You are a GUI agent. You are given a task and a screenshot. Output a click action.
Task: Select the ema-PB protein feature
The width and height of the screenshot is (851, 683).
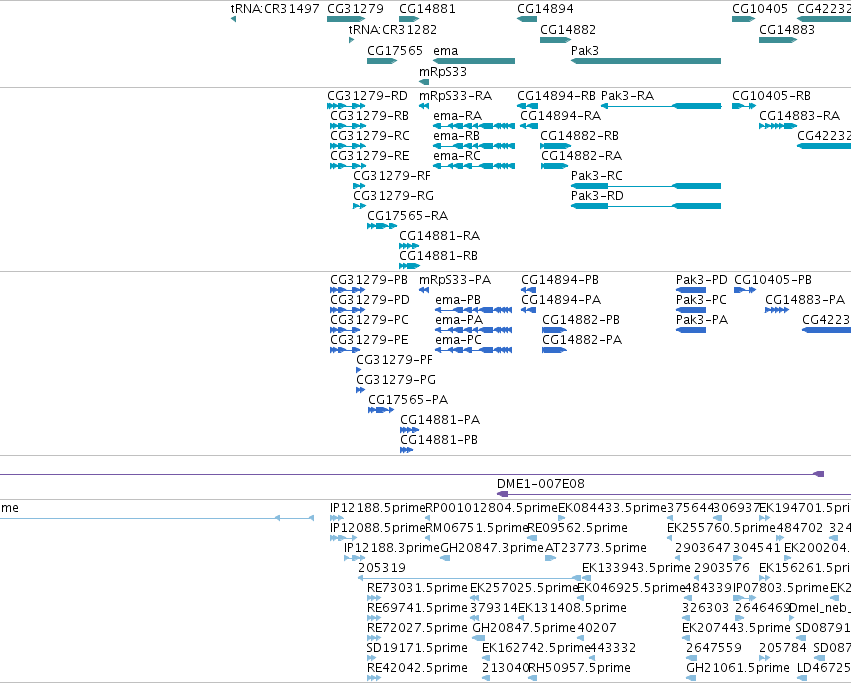tap(474, 310)
